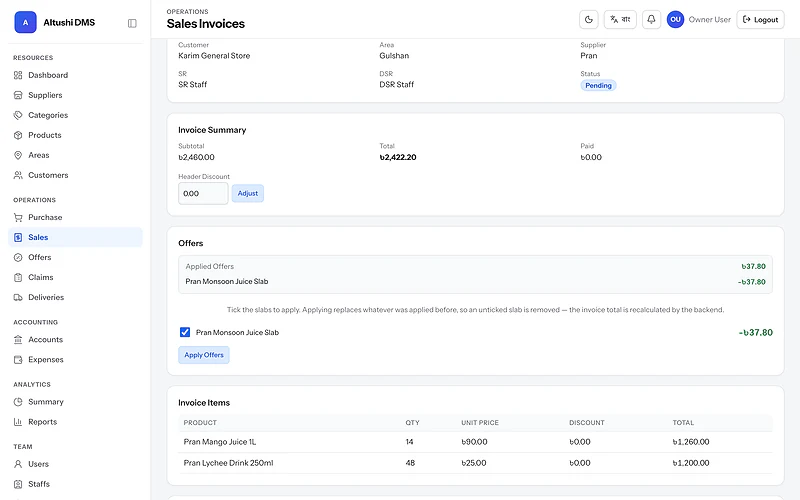Click the ৳2,422.20 total value
Viewport: 800px width, 500px height.
tap(398, 157)
